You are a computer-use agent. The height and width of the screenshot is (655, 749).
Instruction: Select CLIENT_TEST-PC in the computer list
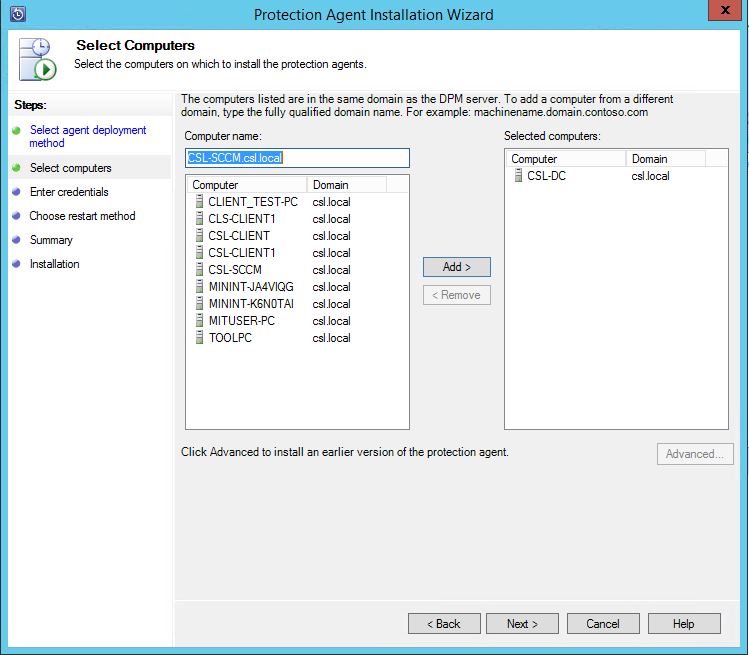coord(253,202)
